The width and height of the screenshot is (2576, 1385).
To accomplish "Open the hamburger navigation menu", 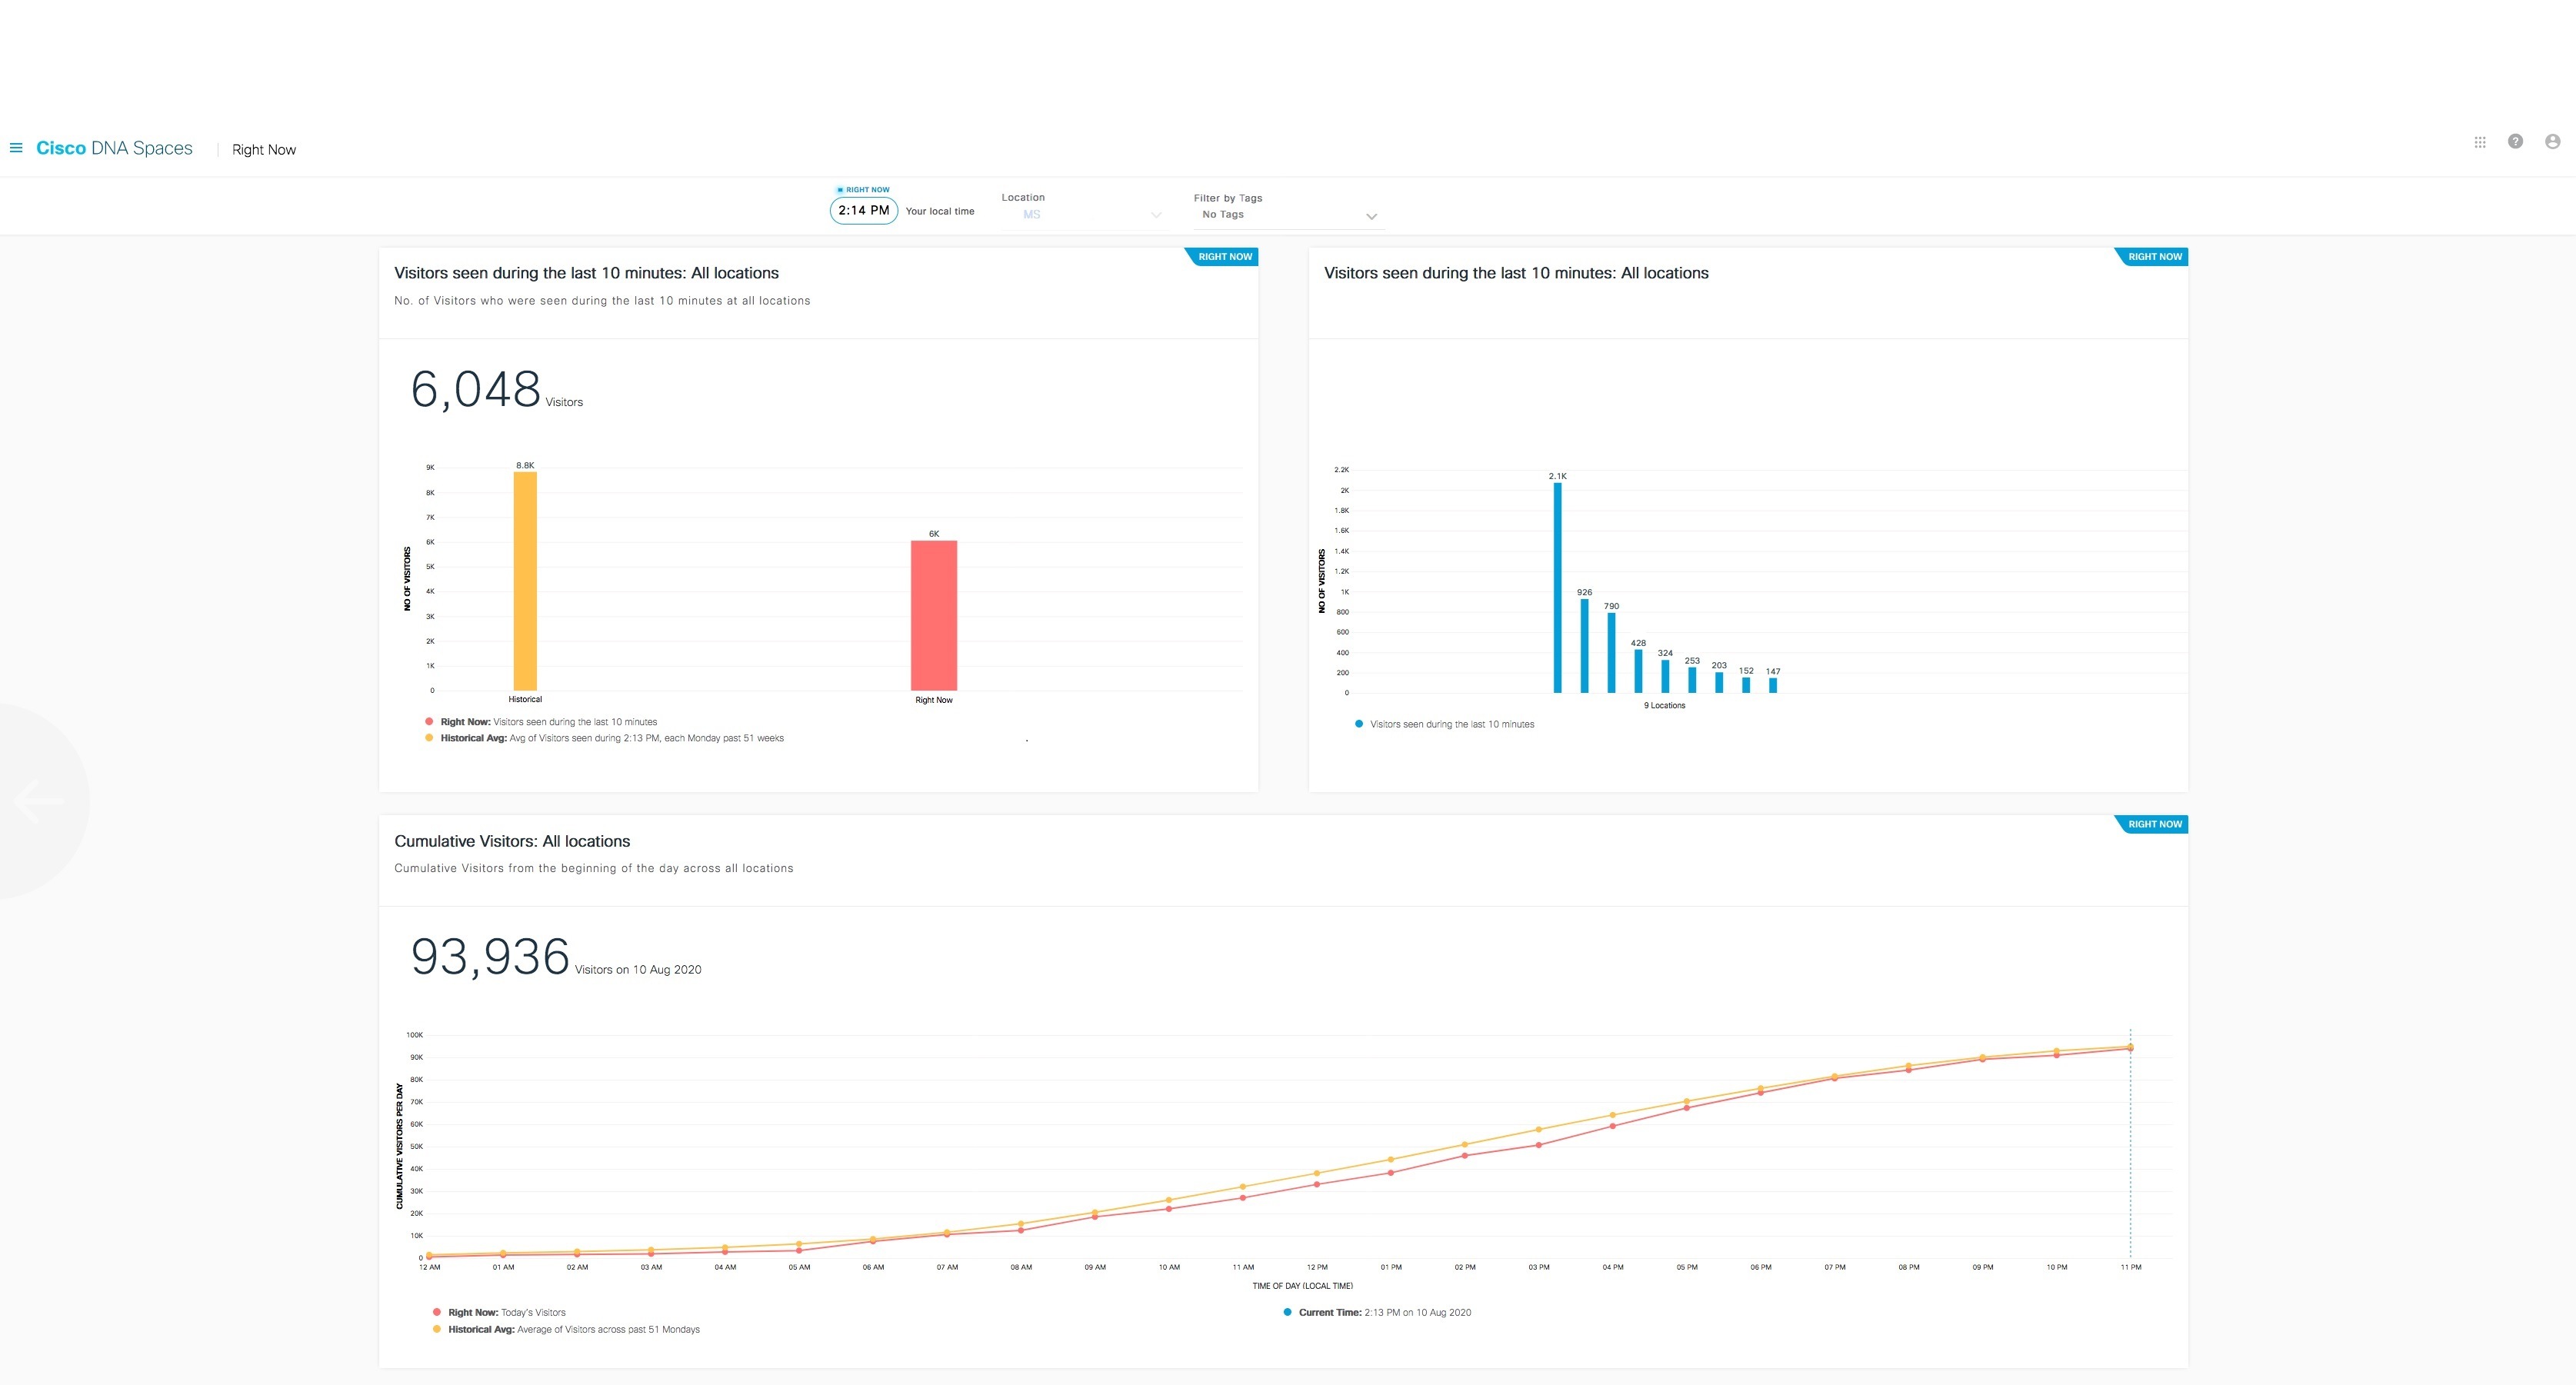I will click(x=16, y=148).
